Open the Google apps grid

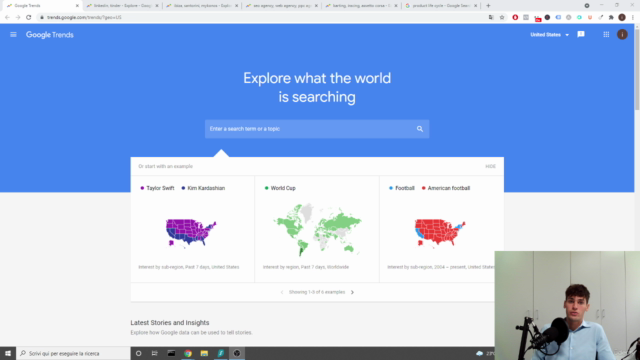pos(606,35)
